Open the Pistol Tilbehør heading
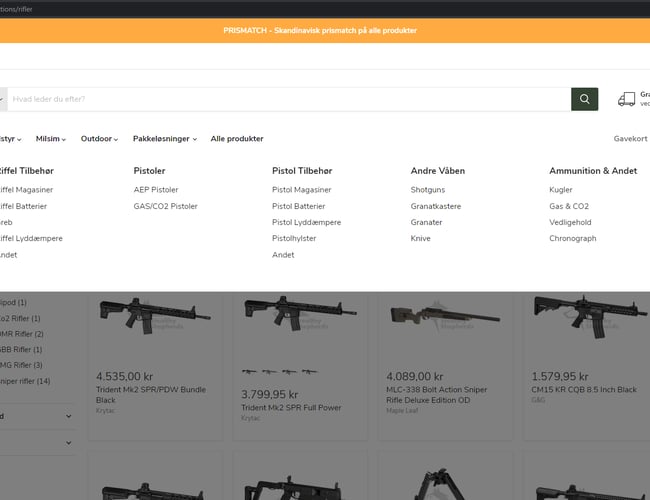 (302, 171)
